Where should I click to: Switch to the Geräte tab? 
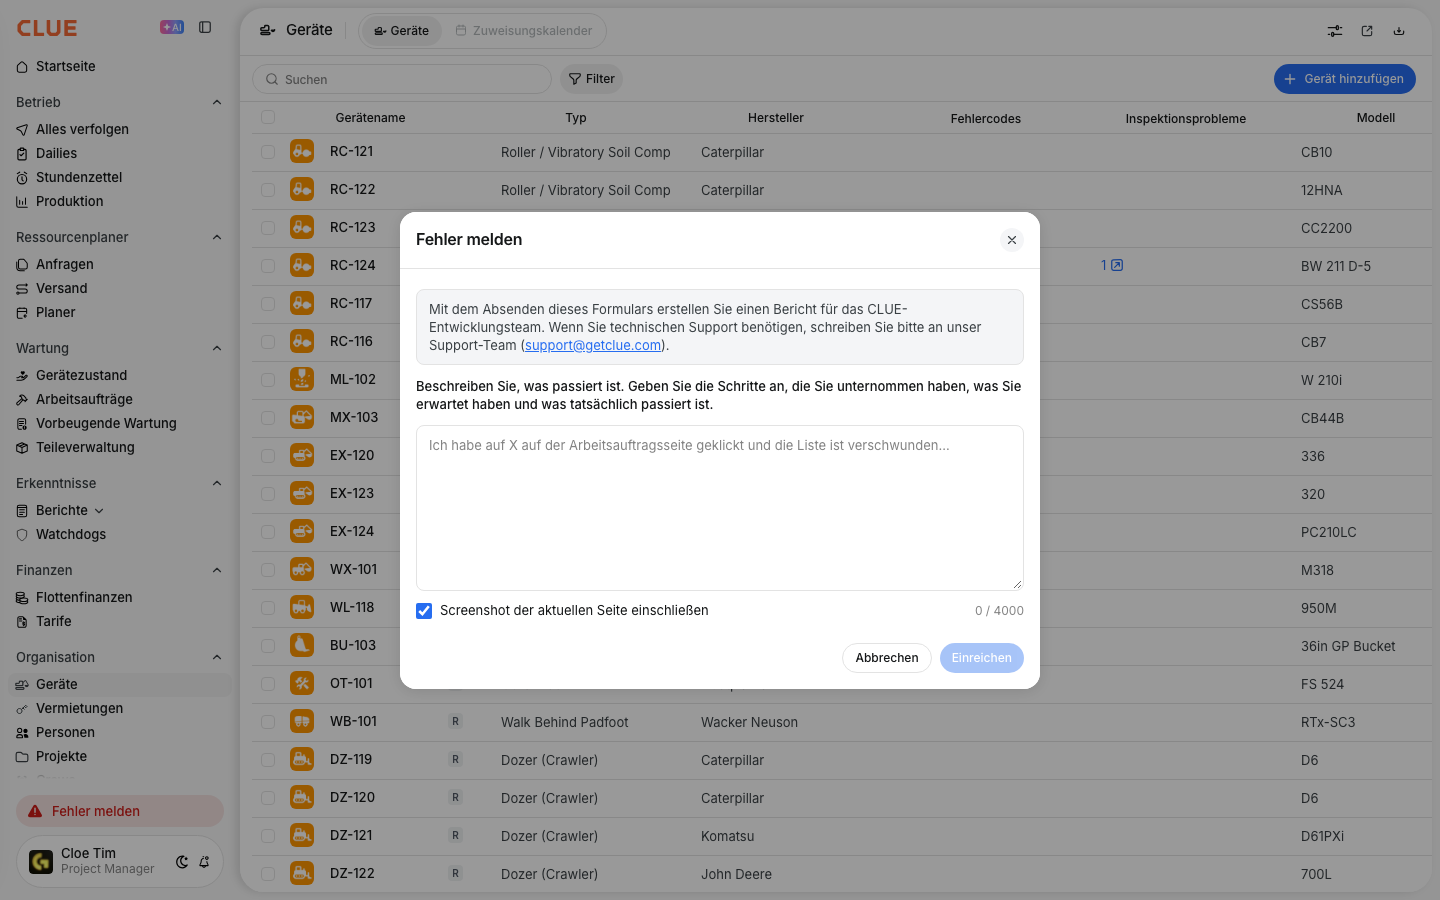click(x=402, y=31)
